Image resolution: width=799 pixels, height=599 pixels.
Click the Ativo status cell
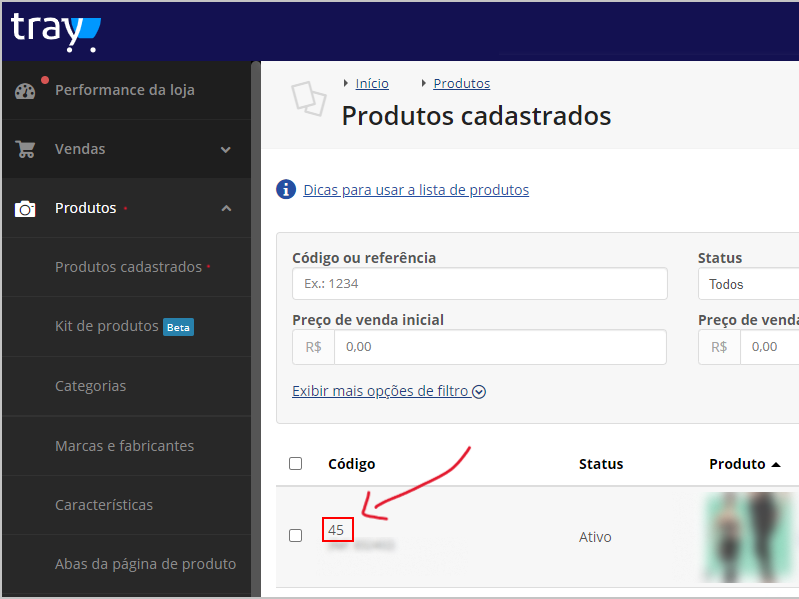(595, 537)
